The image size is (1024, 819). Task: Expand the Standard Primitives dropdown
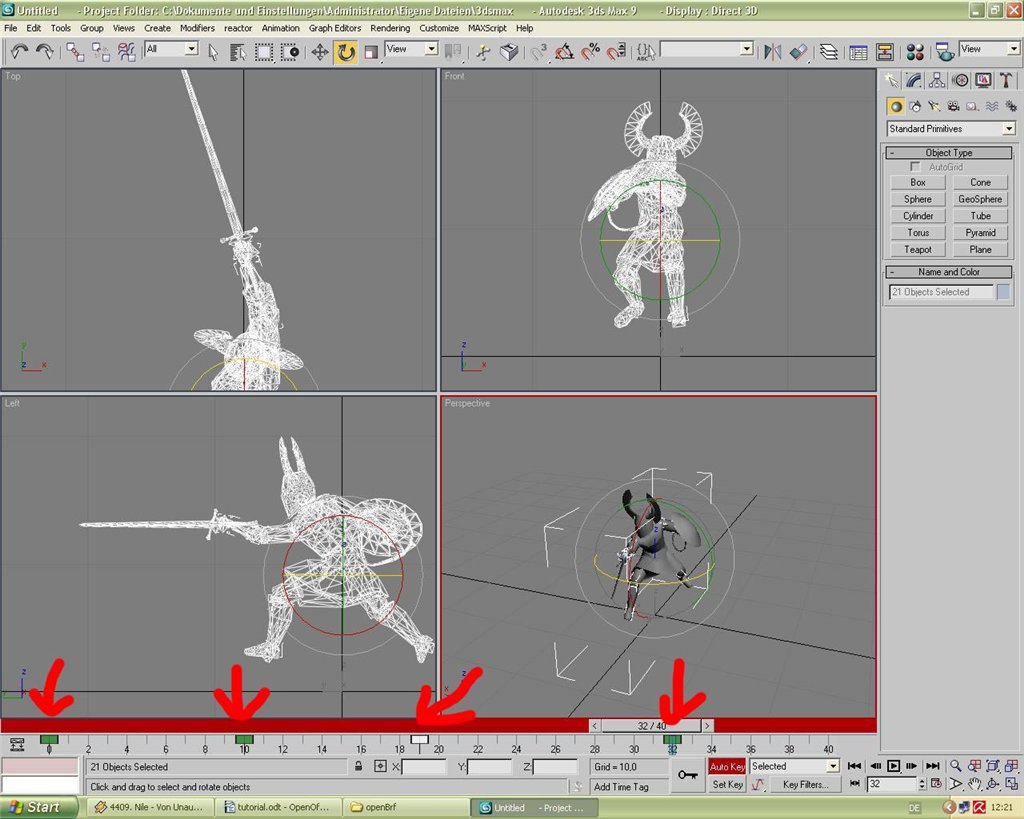[x=950, y=129]
